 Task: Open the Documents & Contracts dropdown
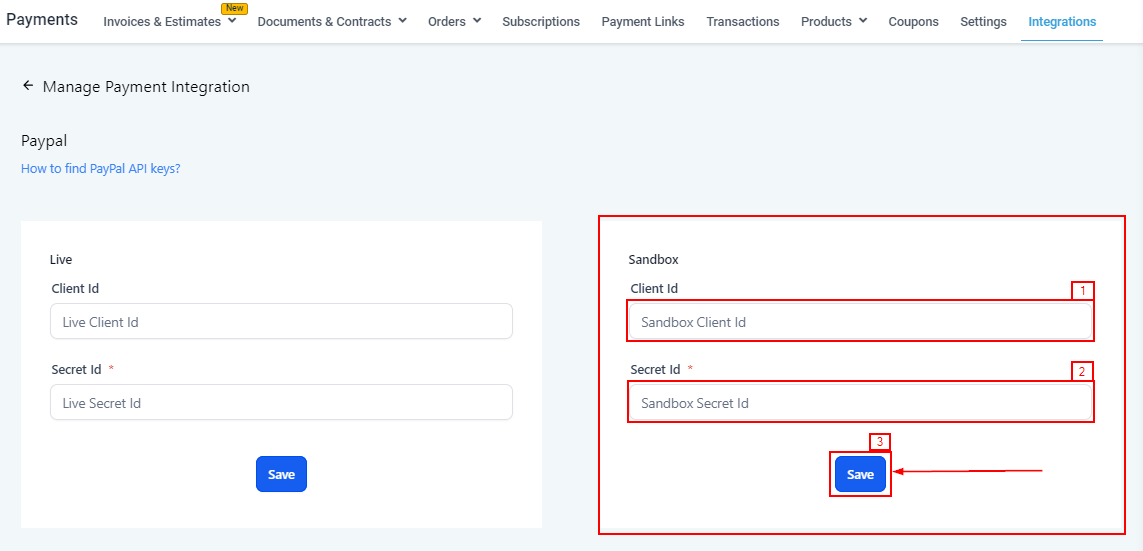point(402,20)
